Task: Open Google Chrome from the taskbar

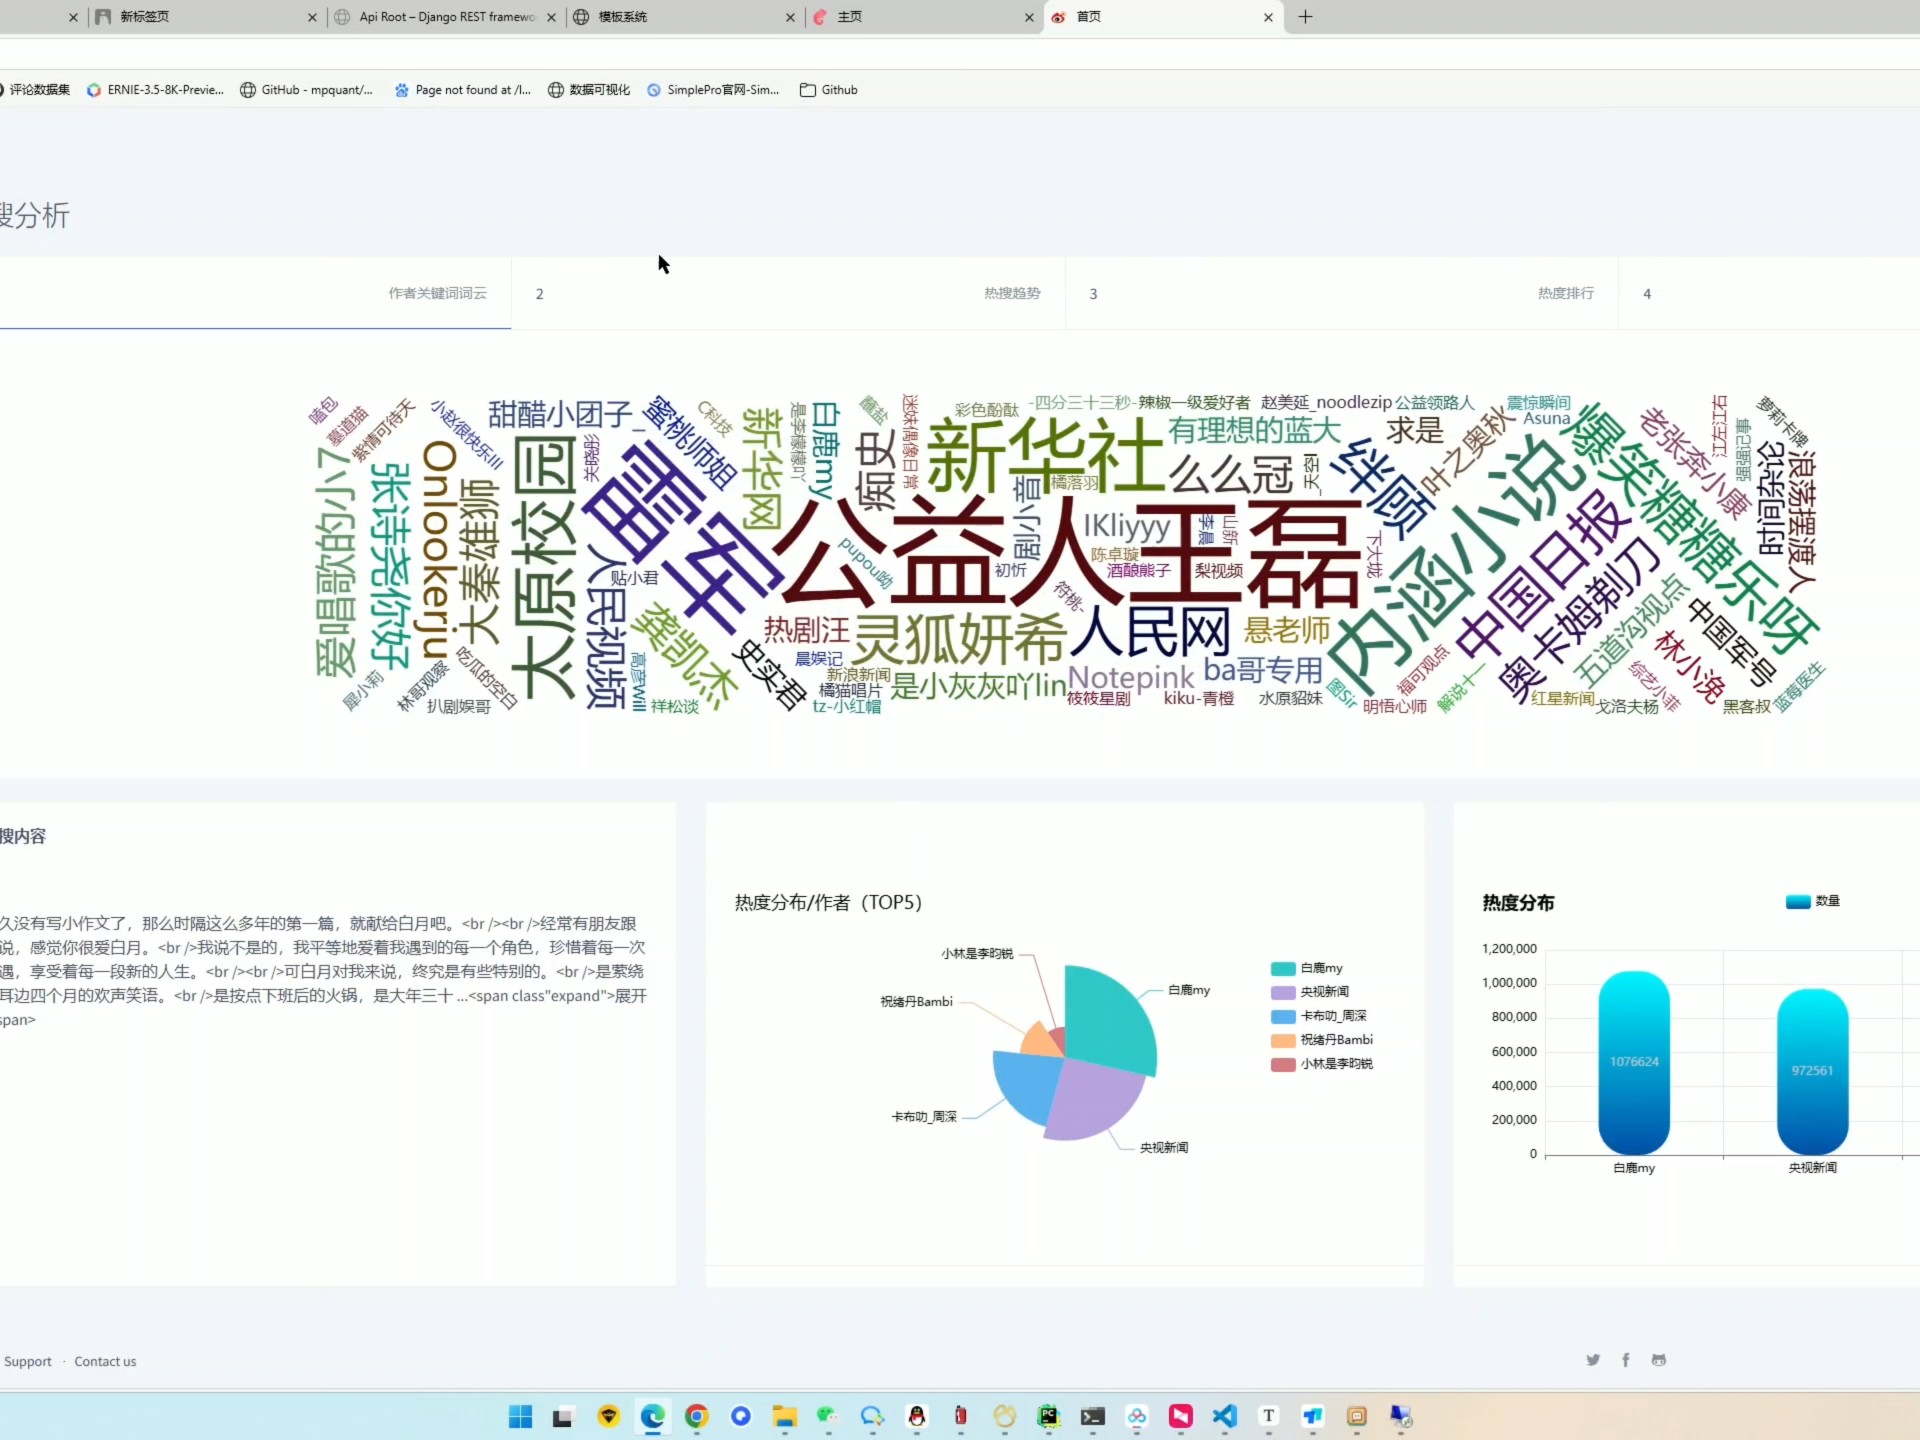Action: 697,1416
